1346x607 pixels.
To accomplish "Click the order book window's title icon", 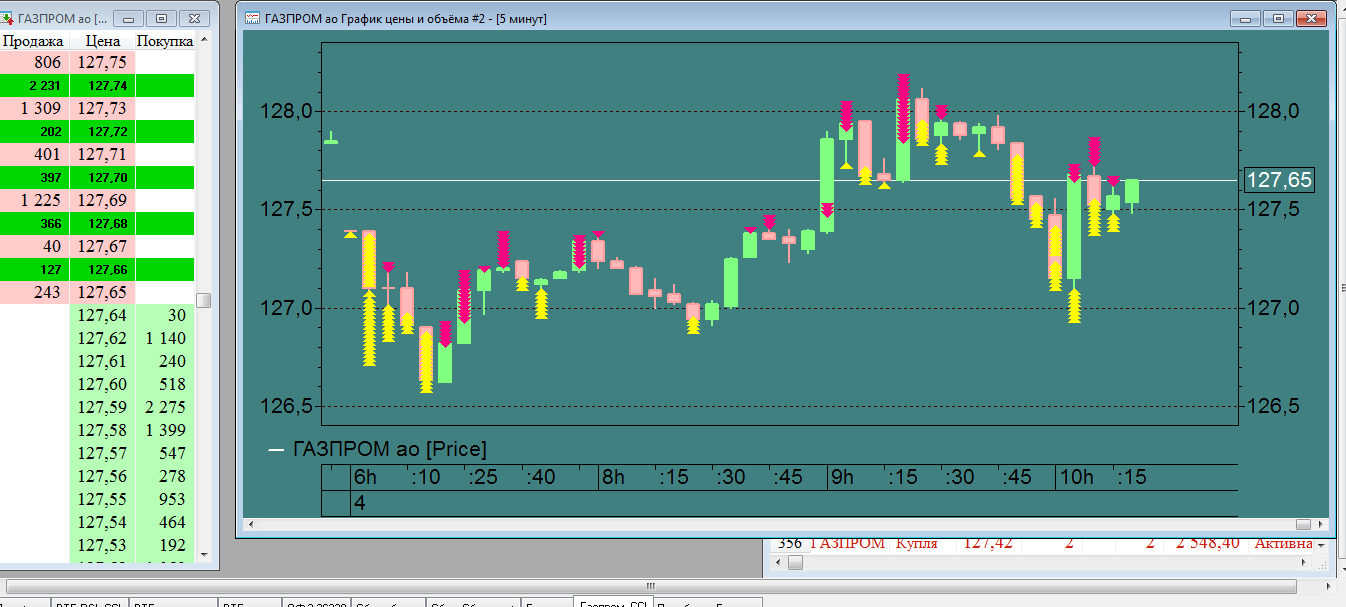I will tap(9, 18).
